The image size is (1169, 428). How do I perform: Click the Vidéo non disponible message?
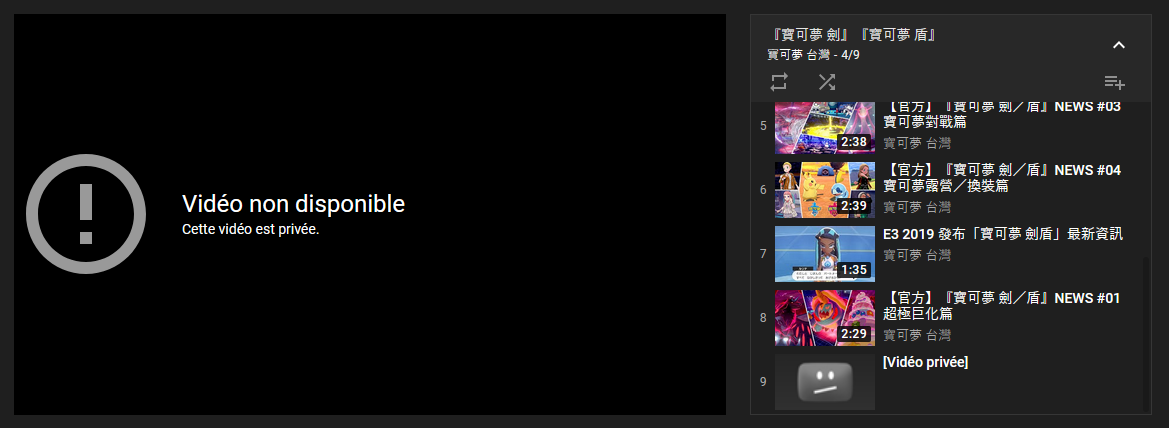(293, 204)
